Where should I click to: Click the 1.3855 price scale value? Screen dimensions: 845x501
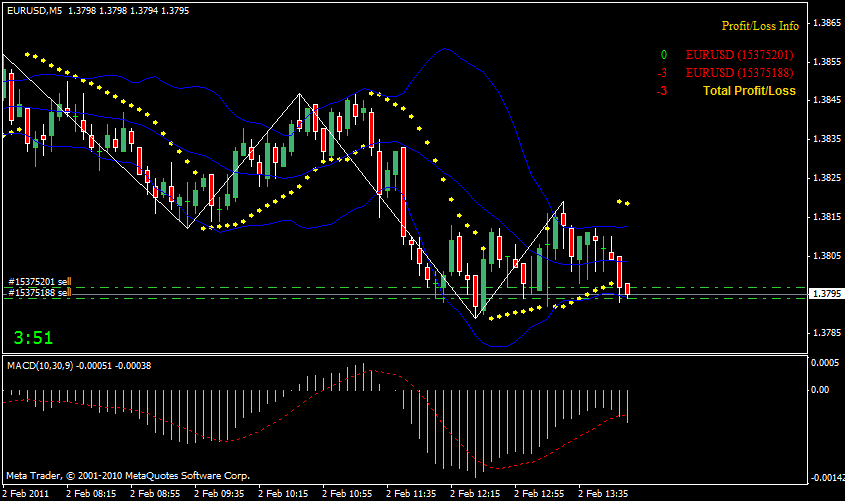[827, 61]
